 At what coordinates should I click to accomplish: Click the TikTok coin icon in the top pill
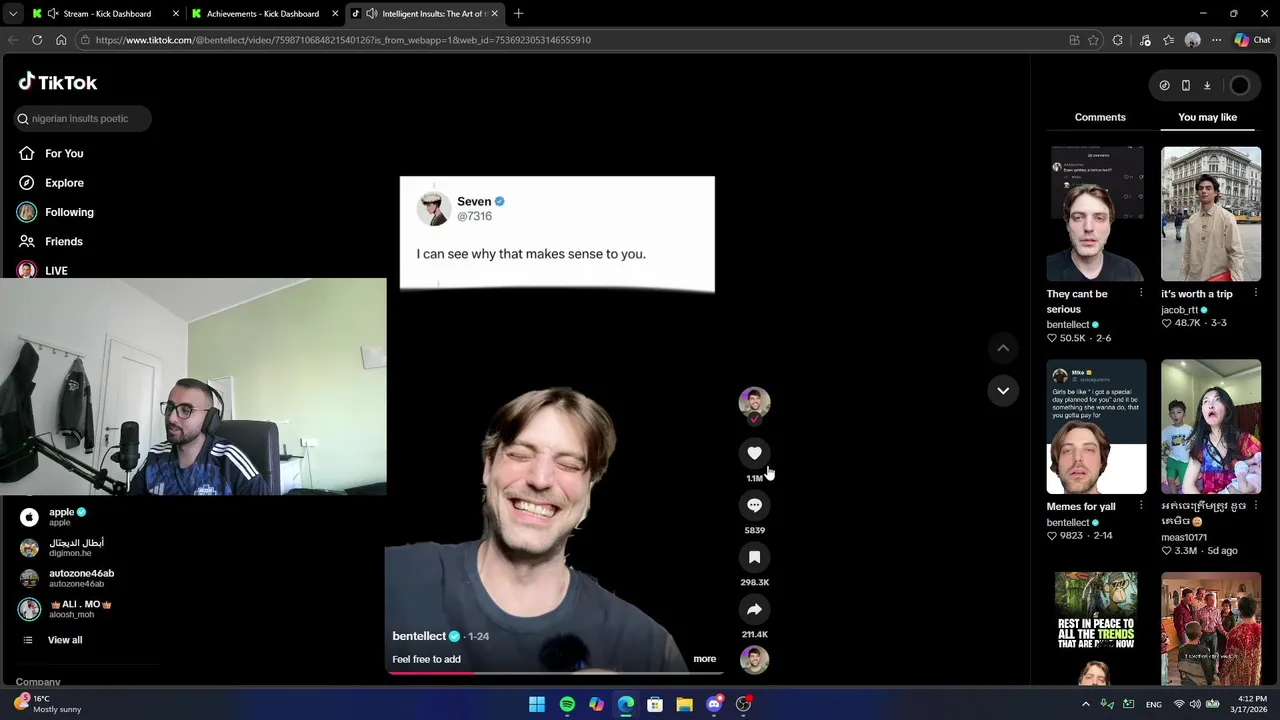click(x=1164, y=85)
